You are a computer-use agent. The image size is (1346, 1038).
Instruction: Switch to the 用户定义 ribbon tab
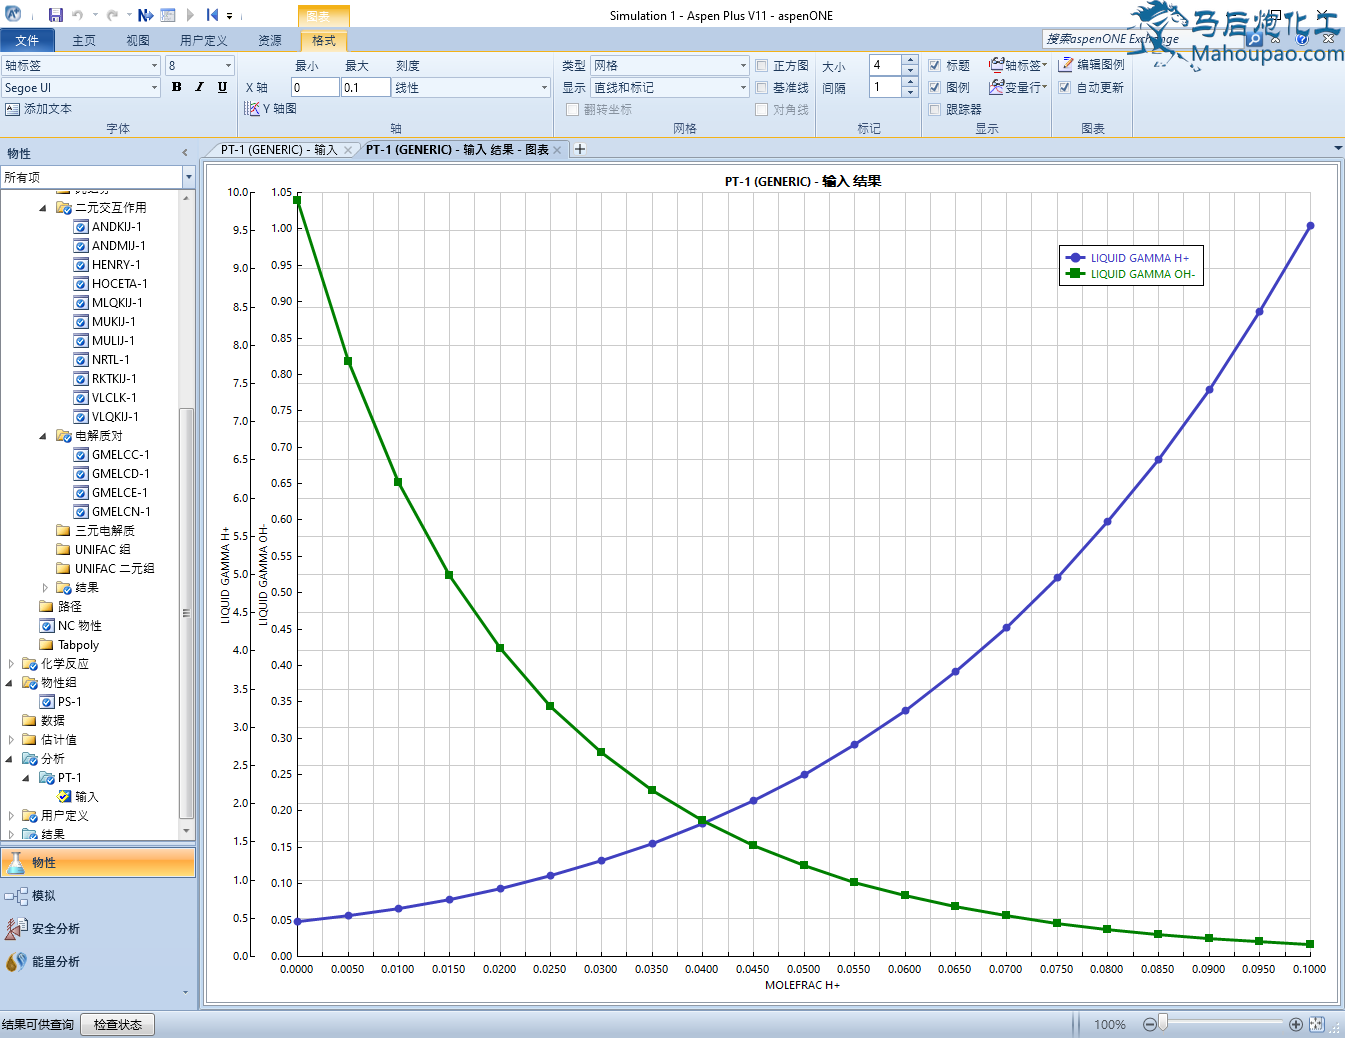204,40
